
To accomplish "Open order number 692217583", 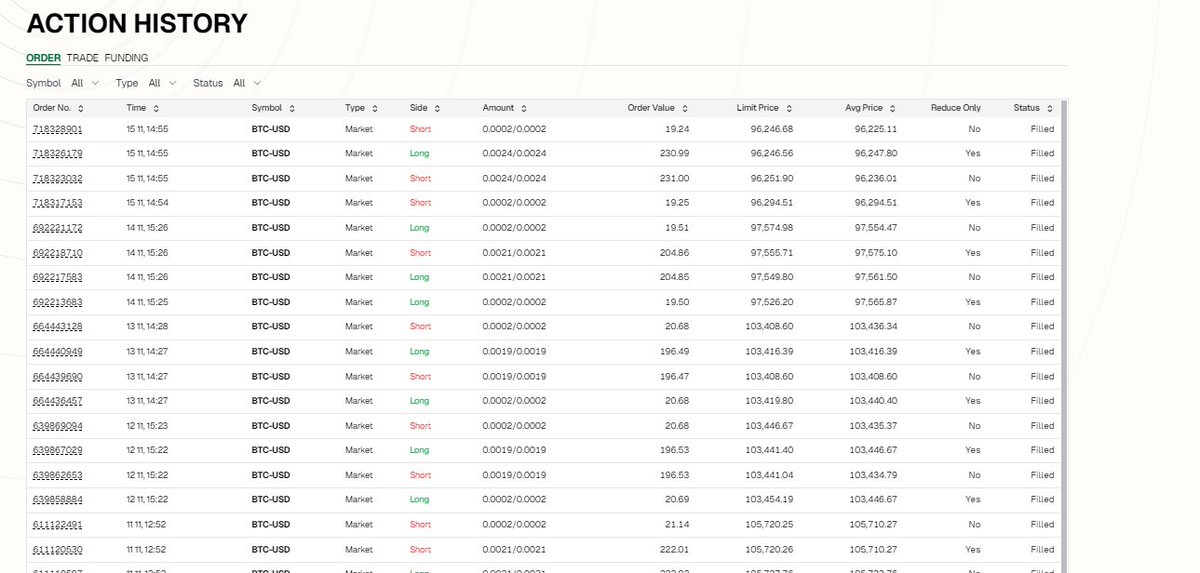I will [x=57, y=277].
